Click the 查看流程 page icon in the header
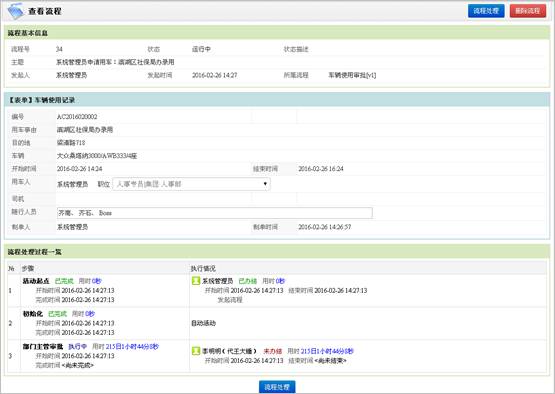 [x=15, y=11]
